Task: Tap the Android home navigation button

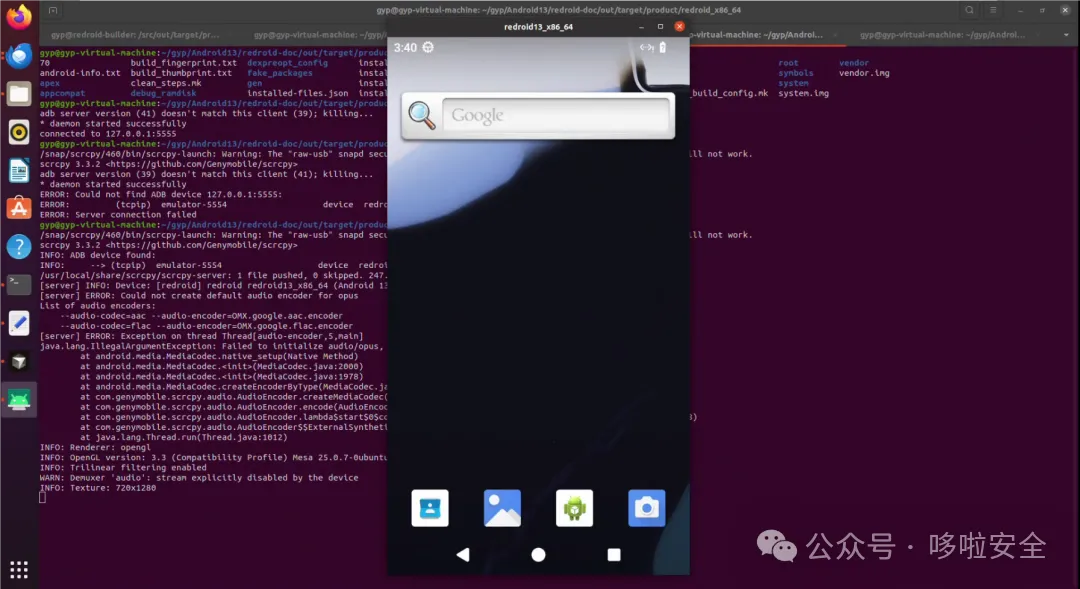Action: tap(539, 555)
